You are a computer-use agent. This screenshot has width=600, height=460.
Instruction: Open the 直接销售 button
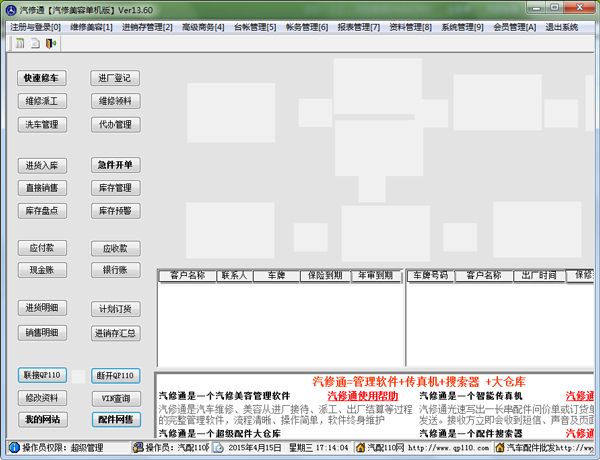[x=42, y=188]
